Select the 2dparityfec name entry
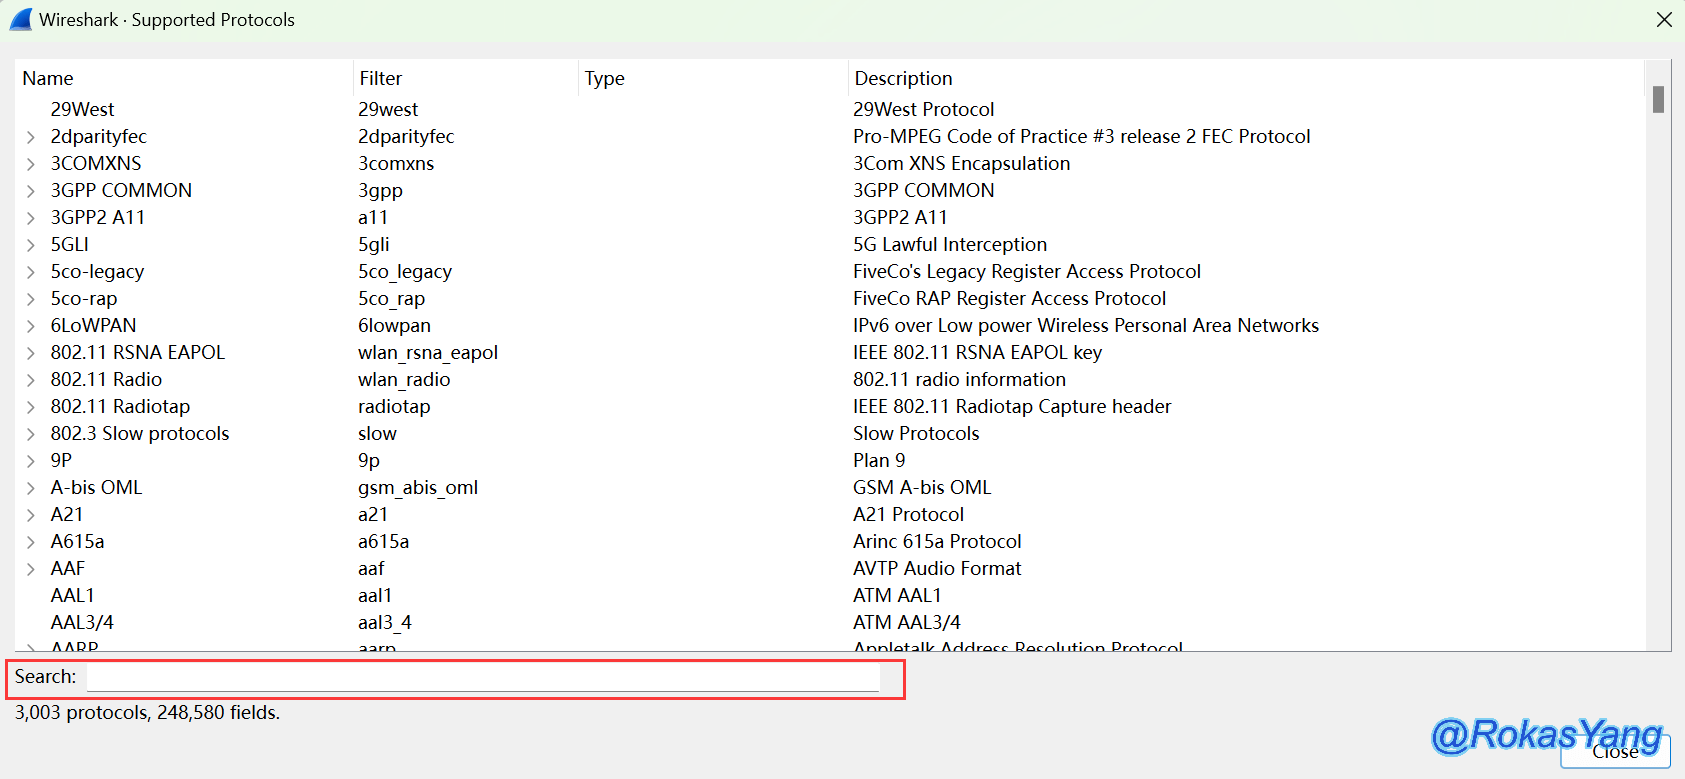 point(98,136)
